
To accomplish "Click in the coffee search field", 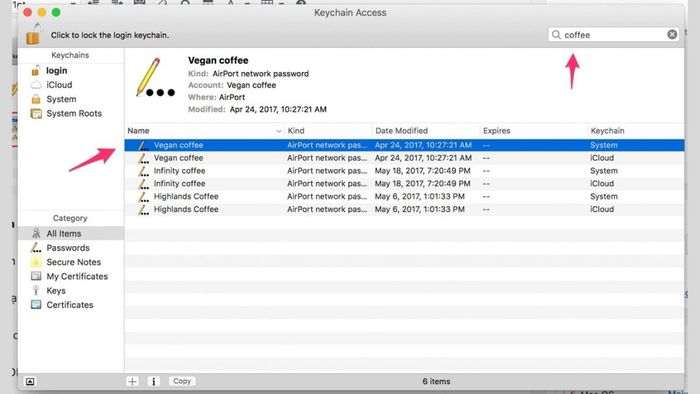I will click(614, 34).
